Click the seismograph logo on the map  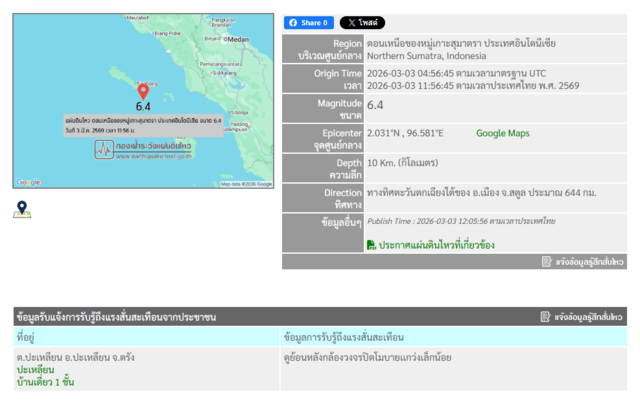pos(104,149)
